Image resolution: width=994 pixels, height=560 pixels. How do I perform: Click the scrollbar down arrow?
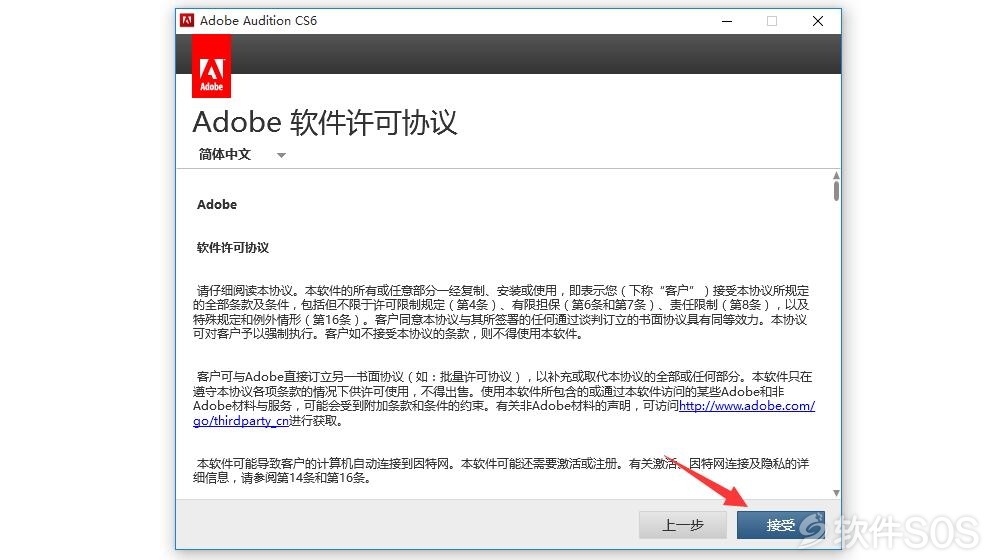coord(836,493)
